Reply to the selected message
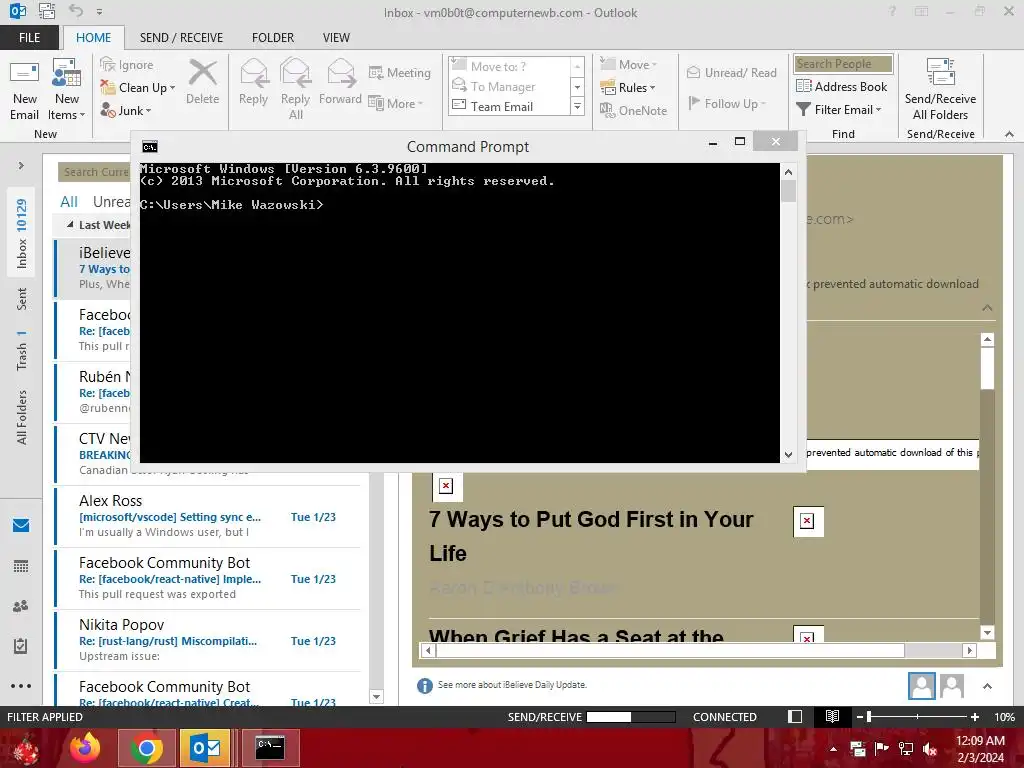 coord(253,83)
